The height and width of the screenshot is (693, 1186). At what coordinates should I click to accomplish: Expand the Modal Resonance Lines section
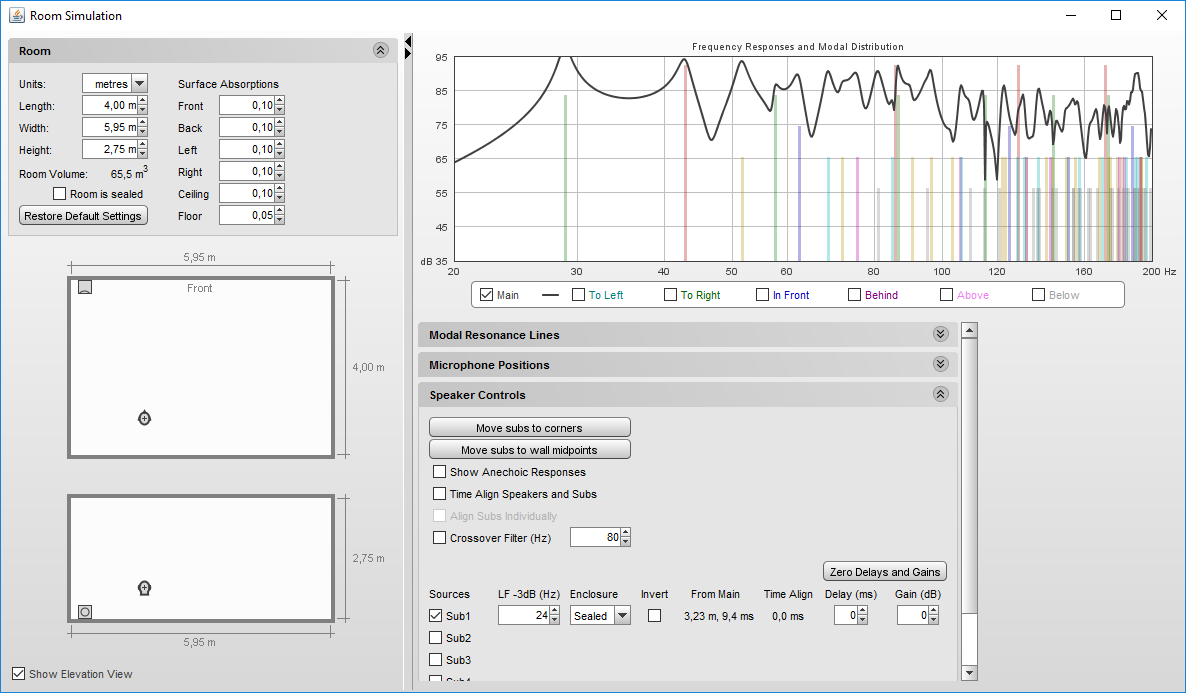coord(940,335)
